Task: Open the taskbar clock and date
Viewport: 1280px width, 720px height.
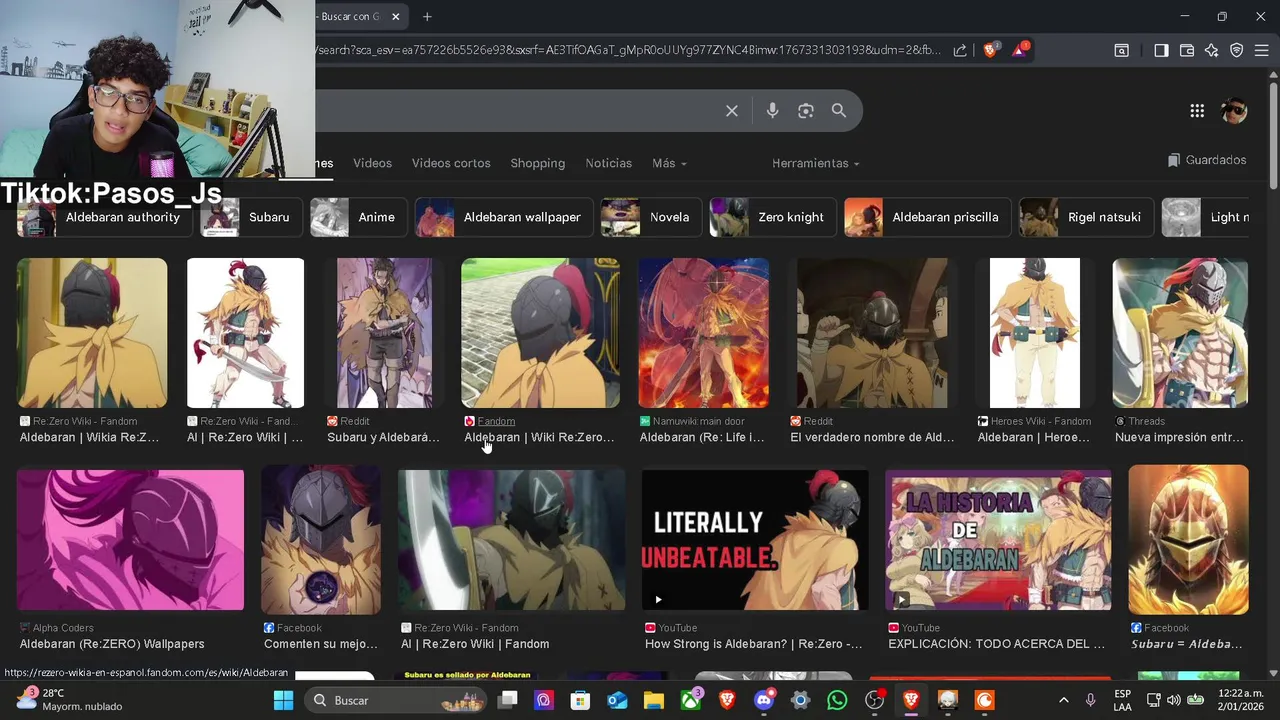Action: pos(1241,700)
